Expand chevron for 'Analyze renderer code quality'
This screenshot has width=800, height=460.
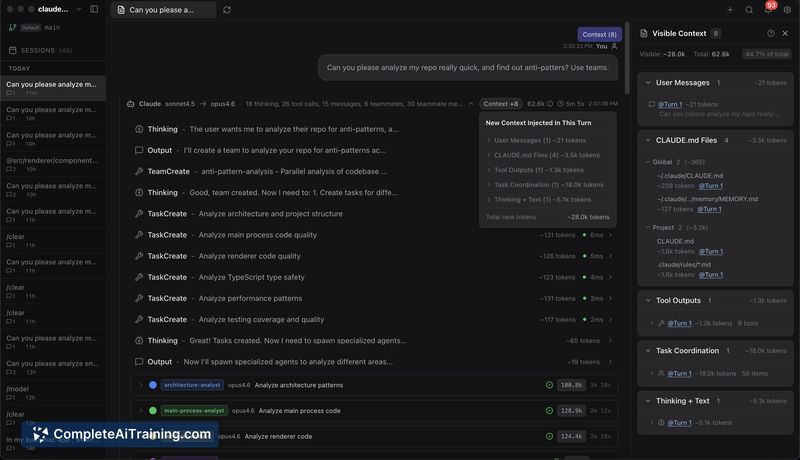[x=610, y=256]
